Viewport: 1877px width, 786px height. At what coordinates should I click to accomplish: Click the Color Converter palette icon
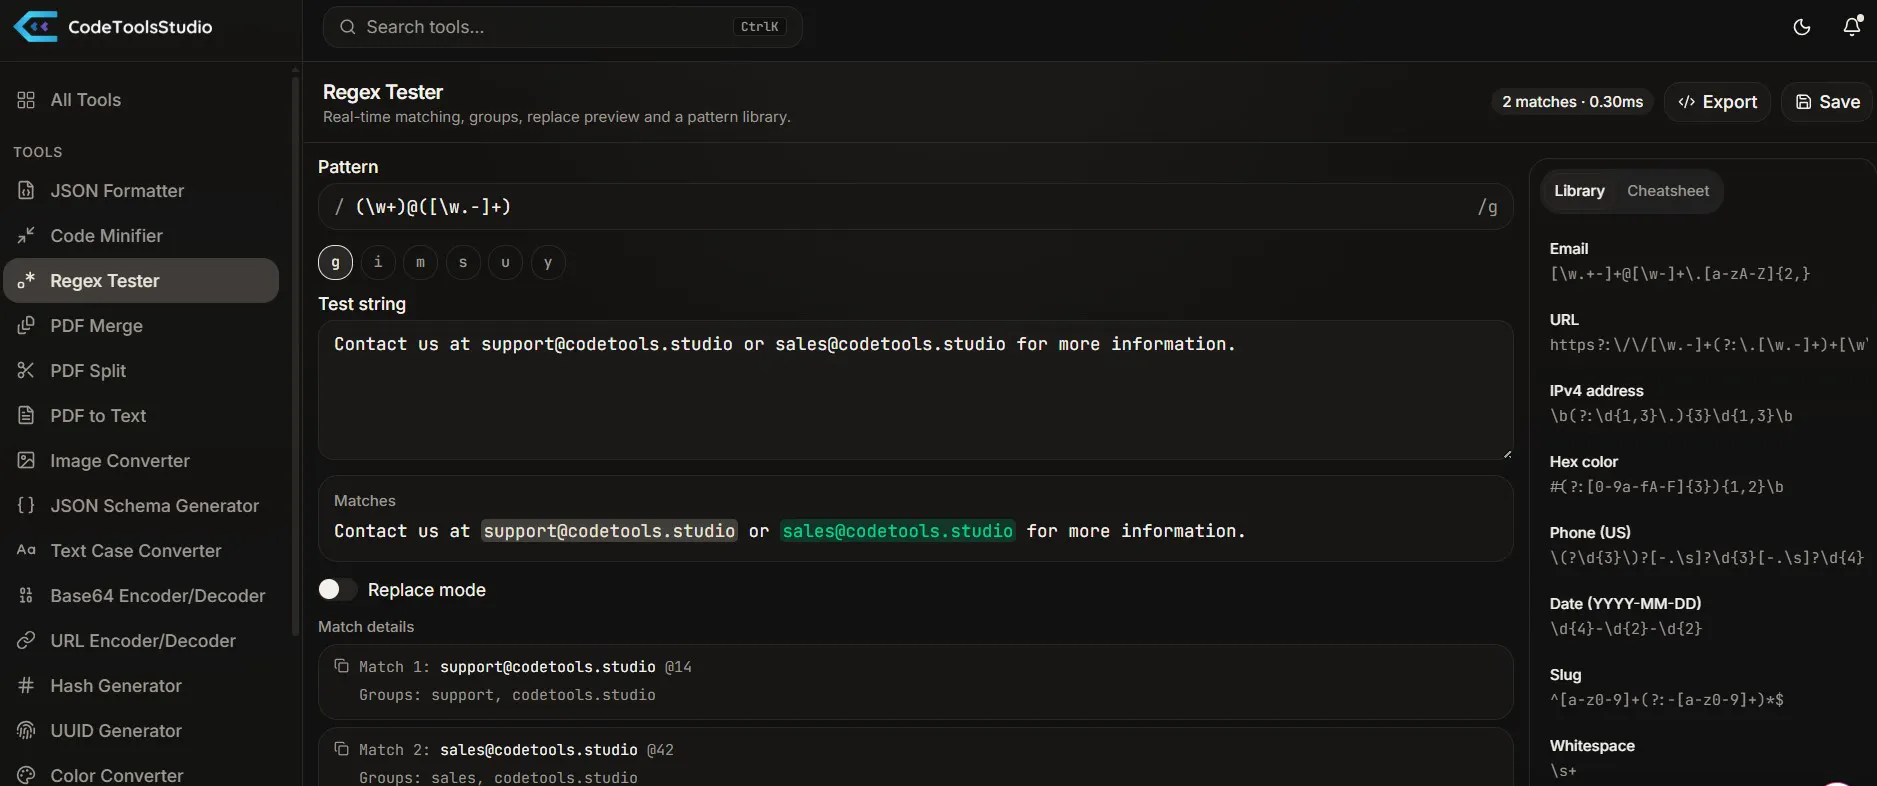[x=26, y=775]
